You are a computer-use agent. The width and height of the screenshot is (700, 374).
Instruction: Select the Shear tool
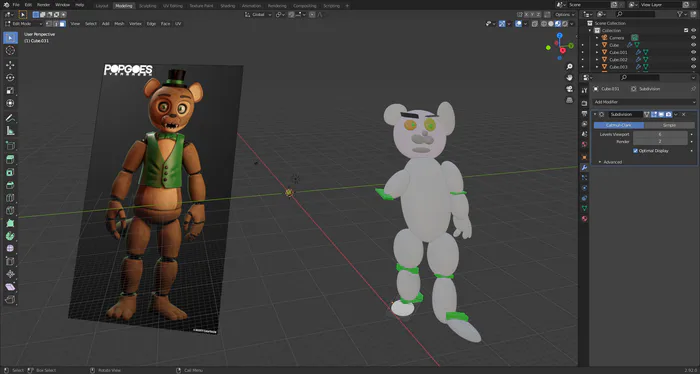[10, 287]
